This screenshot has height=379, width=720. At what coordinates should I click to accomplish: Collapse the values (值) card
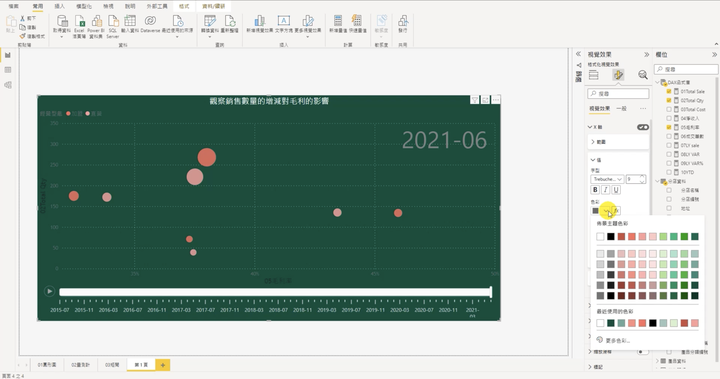pyautogui.click(x=593, y=160)
